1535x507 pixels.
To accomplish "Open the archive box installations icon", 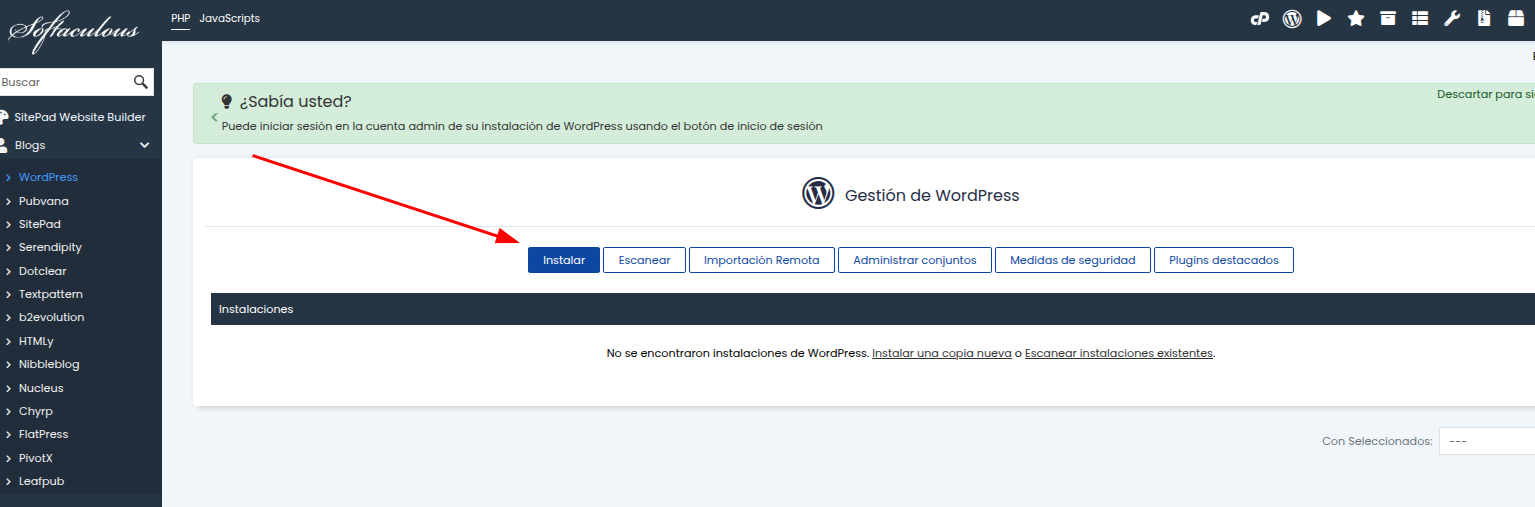I will click(x=1388, y=18).
